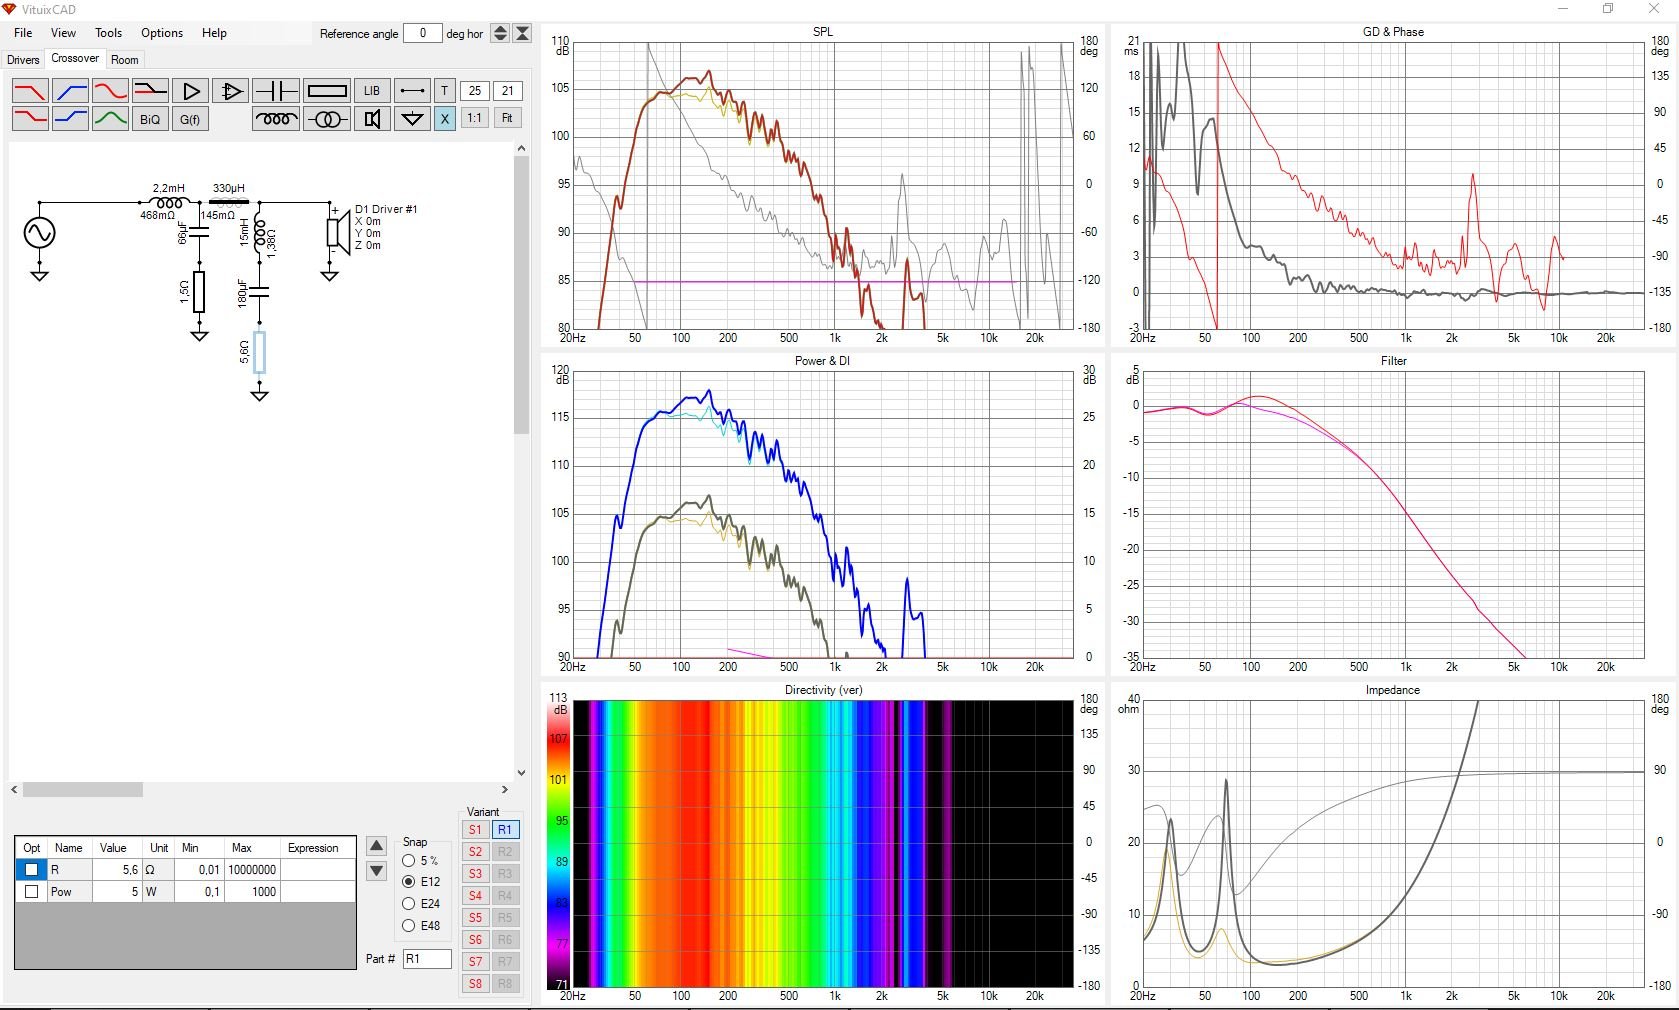This screenshot has width=1679, height=1010.
Task: Open the LIB component library
Action: (x=372, y=91)
